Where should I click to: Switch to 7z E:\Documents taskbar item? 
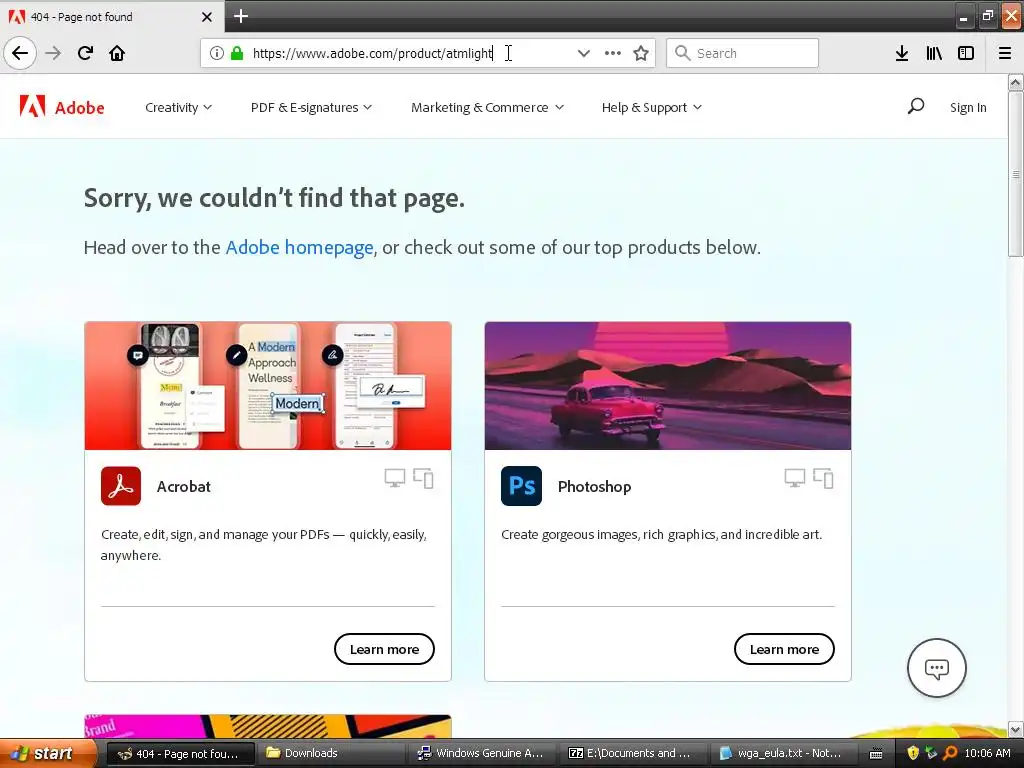pyautogui.click(x=635, y=753)
